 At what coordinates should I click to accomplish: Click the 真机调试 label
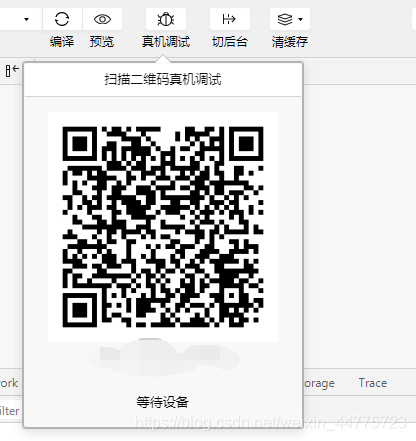[x=166, y=42]
